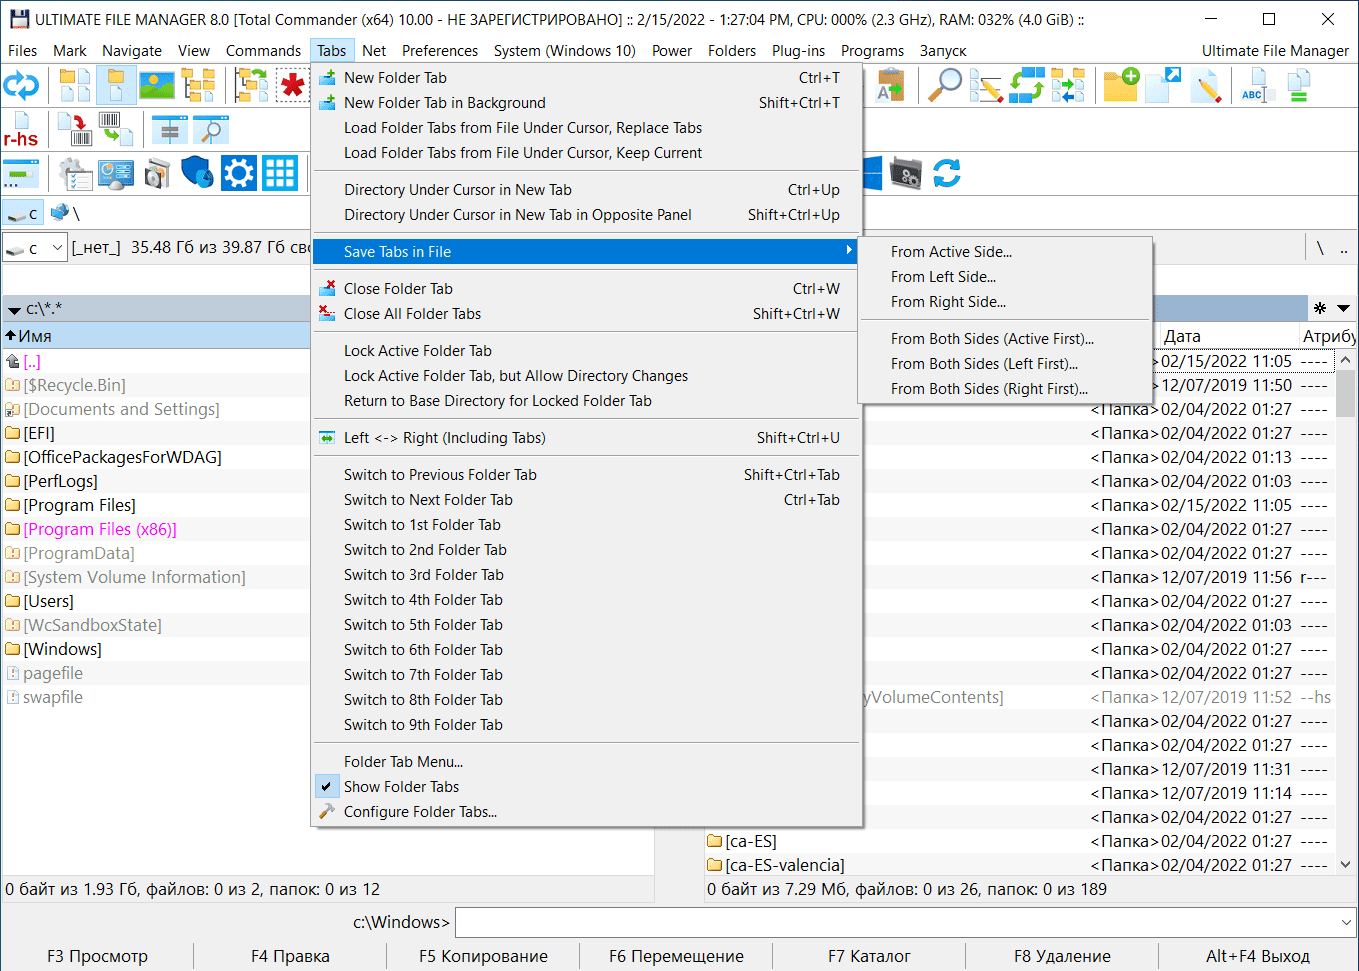The height and width of the screenshot is (971, 1359).
Task: Click into the command line input field
Action: point(896,922)
